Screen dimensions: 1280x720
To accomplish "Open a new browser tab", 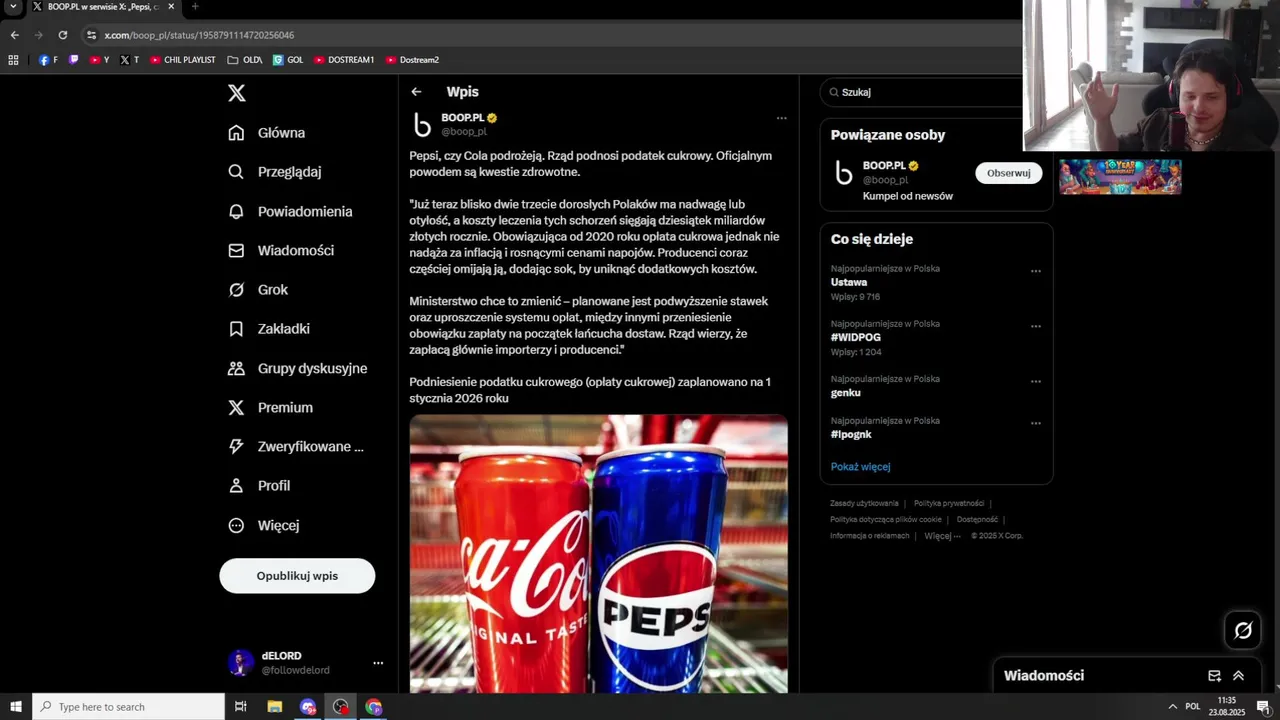I will (x=194, y=6).
